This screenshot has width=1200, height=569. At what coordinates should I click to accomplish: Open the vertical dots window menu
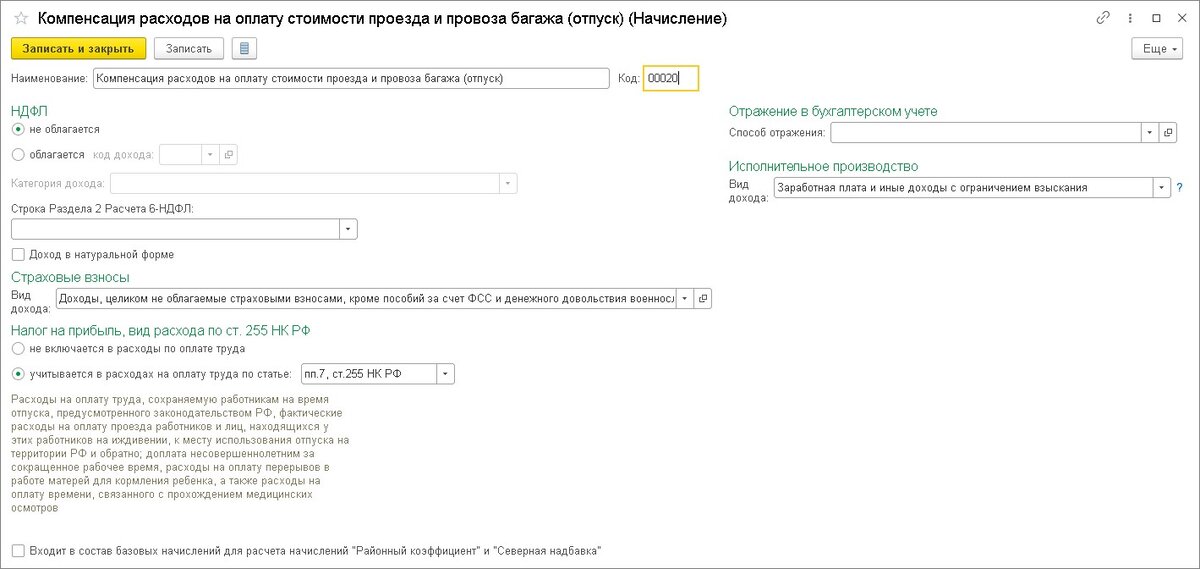[x=1130, y=18]
